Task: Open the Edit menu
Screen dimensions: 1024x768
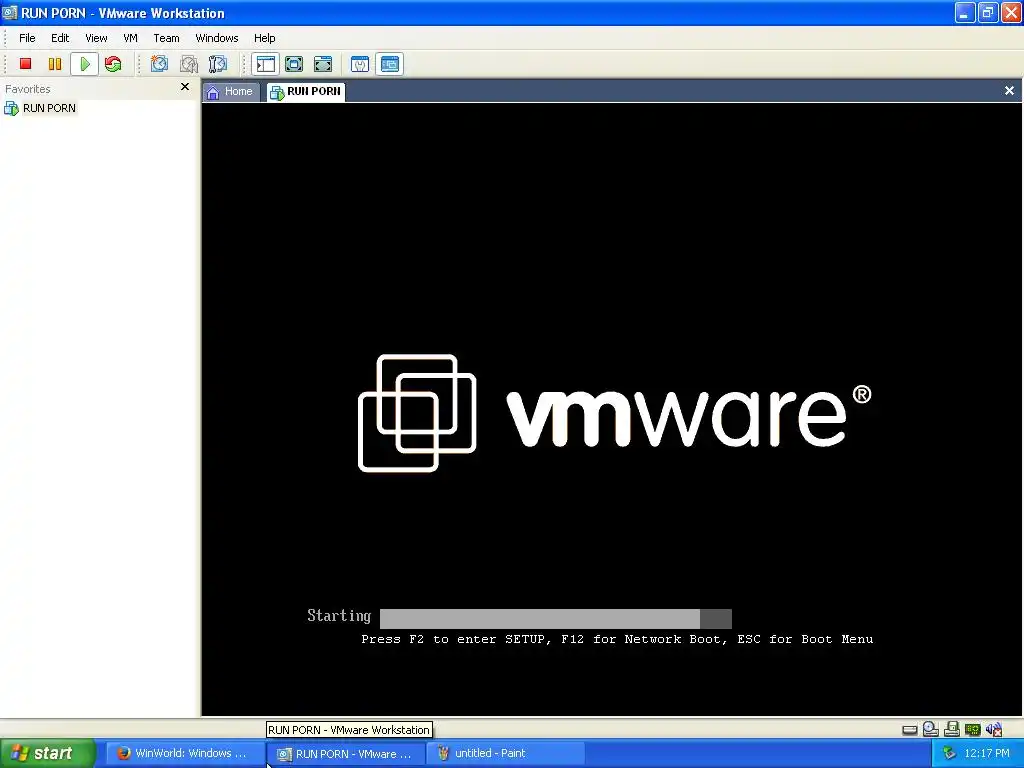Action: pyautogui.click(x=60, y=38)
